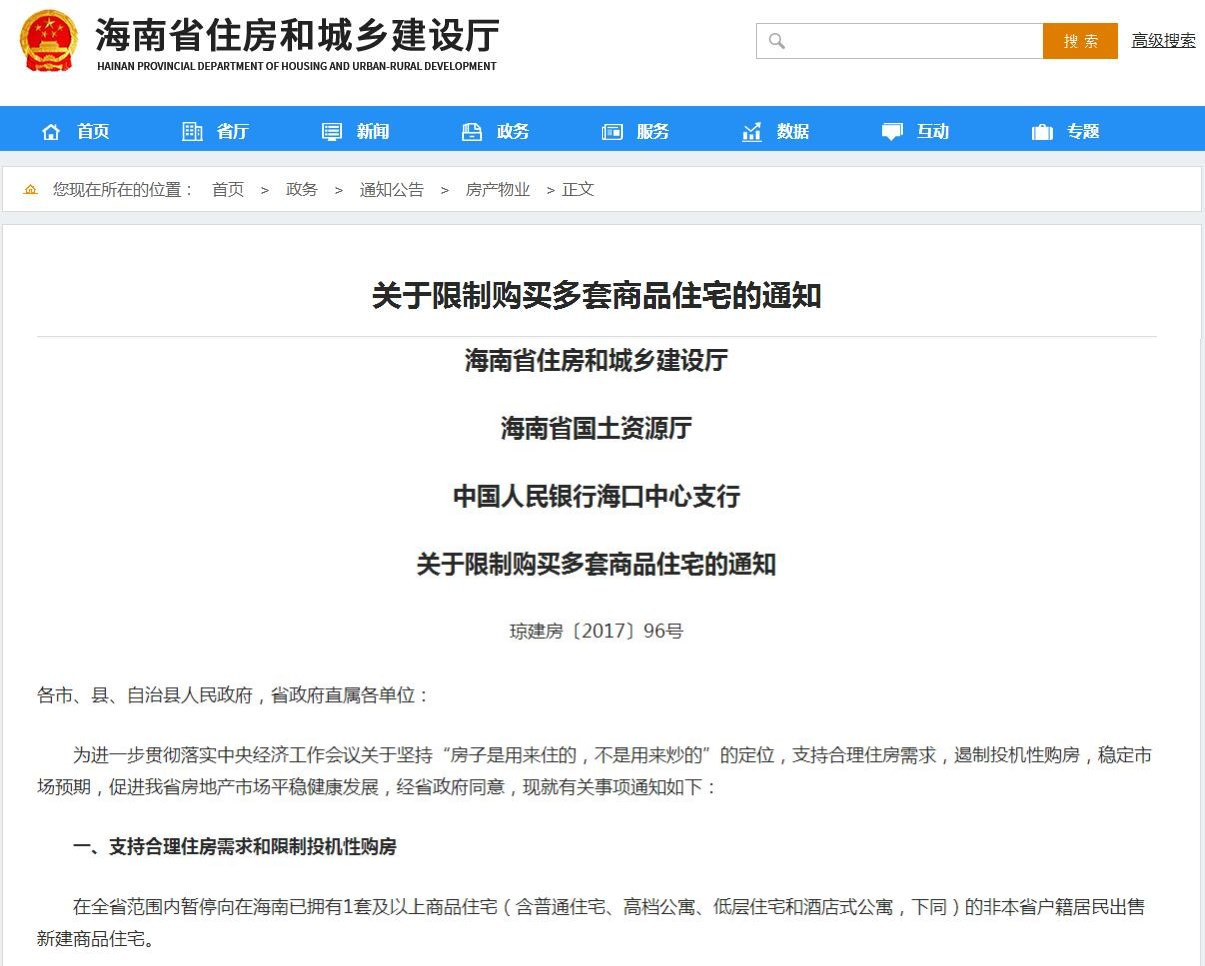Click the speech bubble icon beside 互动
The height and width of the screenshot is (966, 1205).
tap(892, 132)
